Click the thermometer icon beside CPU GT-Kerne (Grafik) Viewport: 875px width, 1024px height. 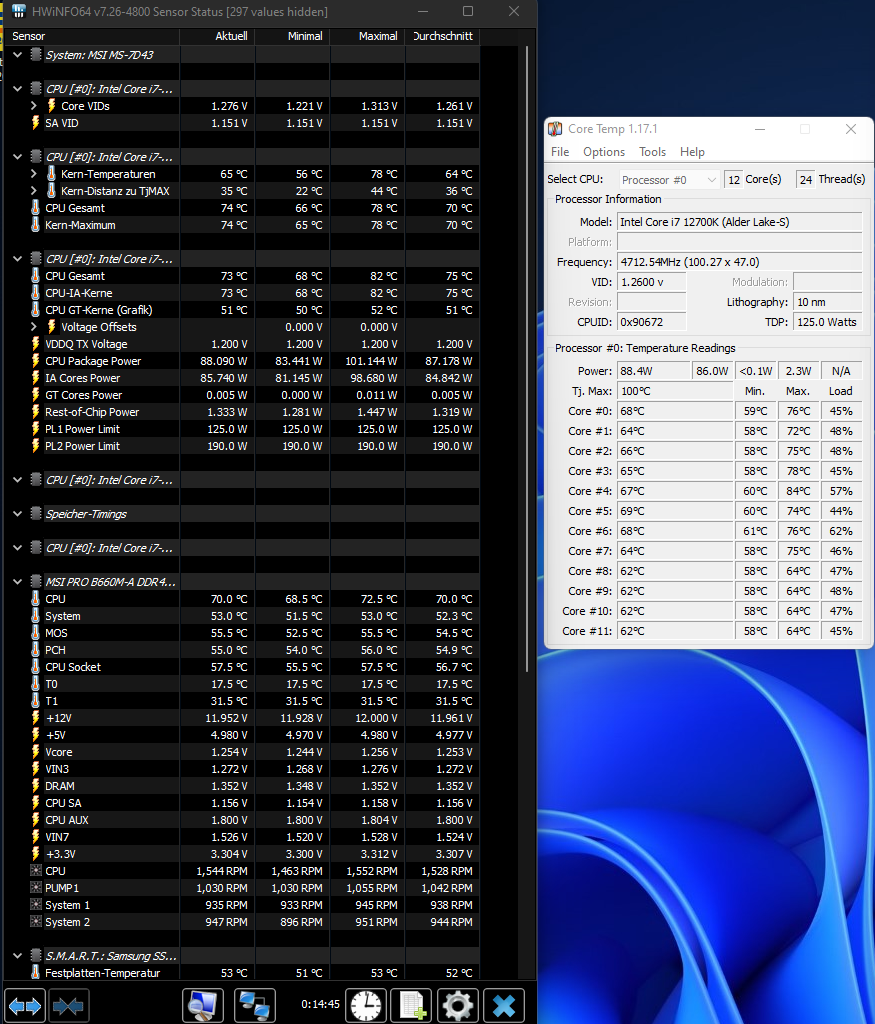(x=36, y=310)
